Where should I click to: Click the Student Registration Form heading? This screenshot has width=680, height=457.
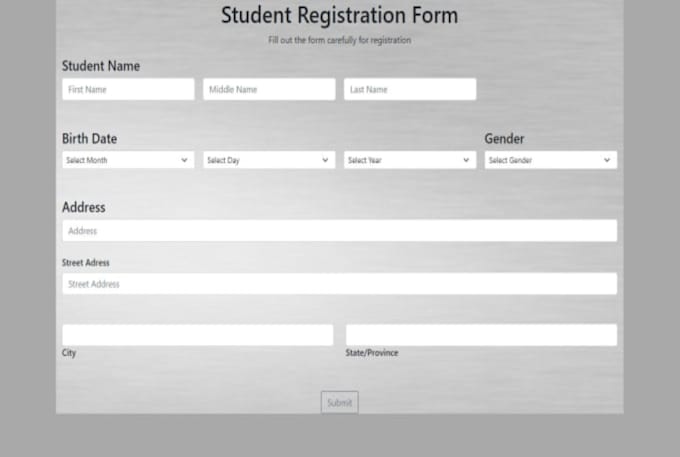339,16
